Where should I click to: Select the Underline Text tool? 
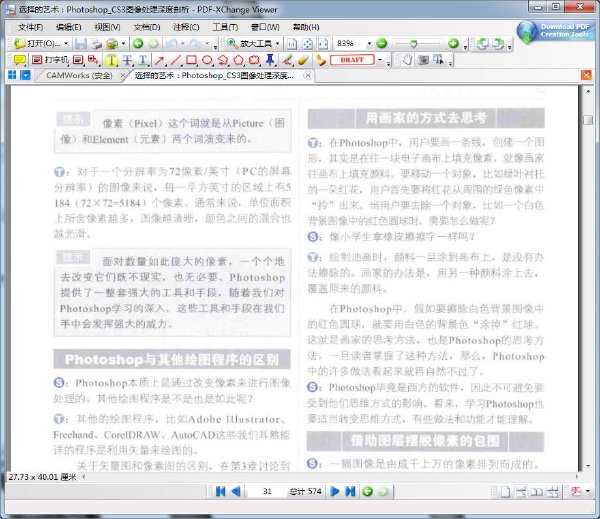pos(143,60)
